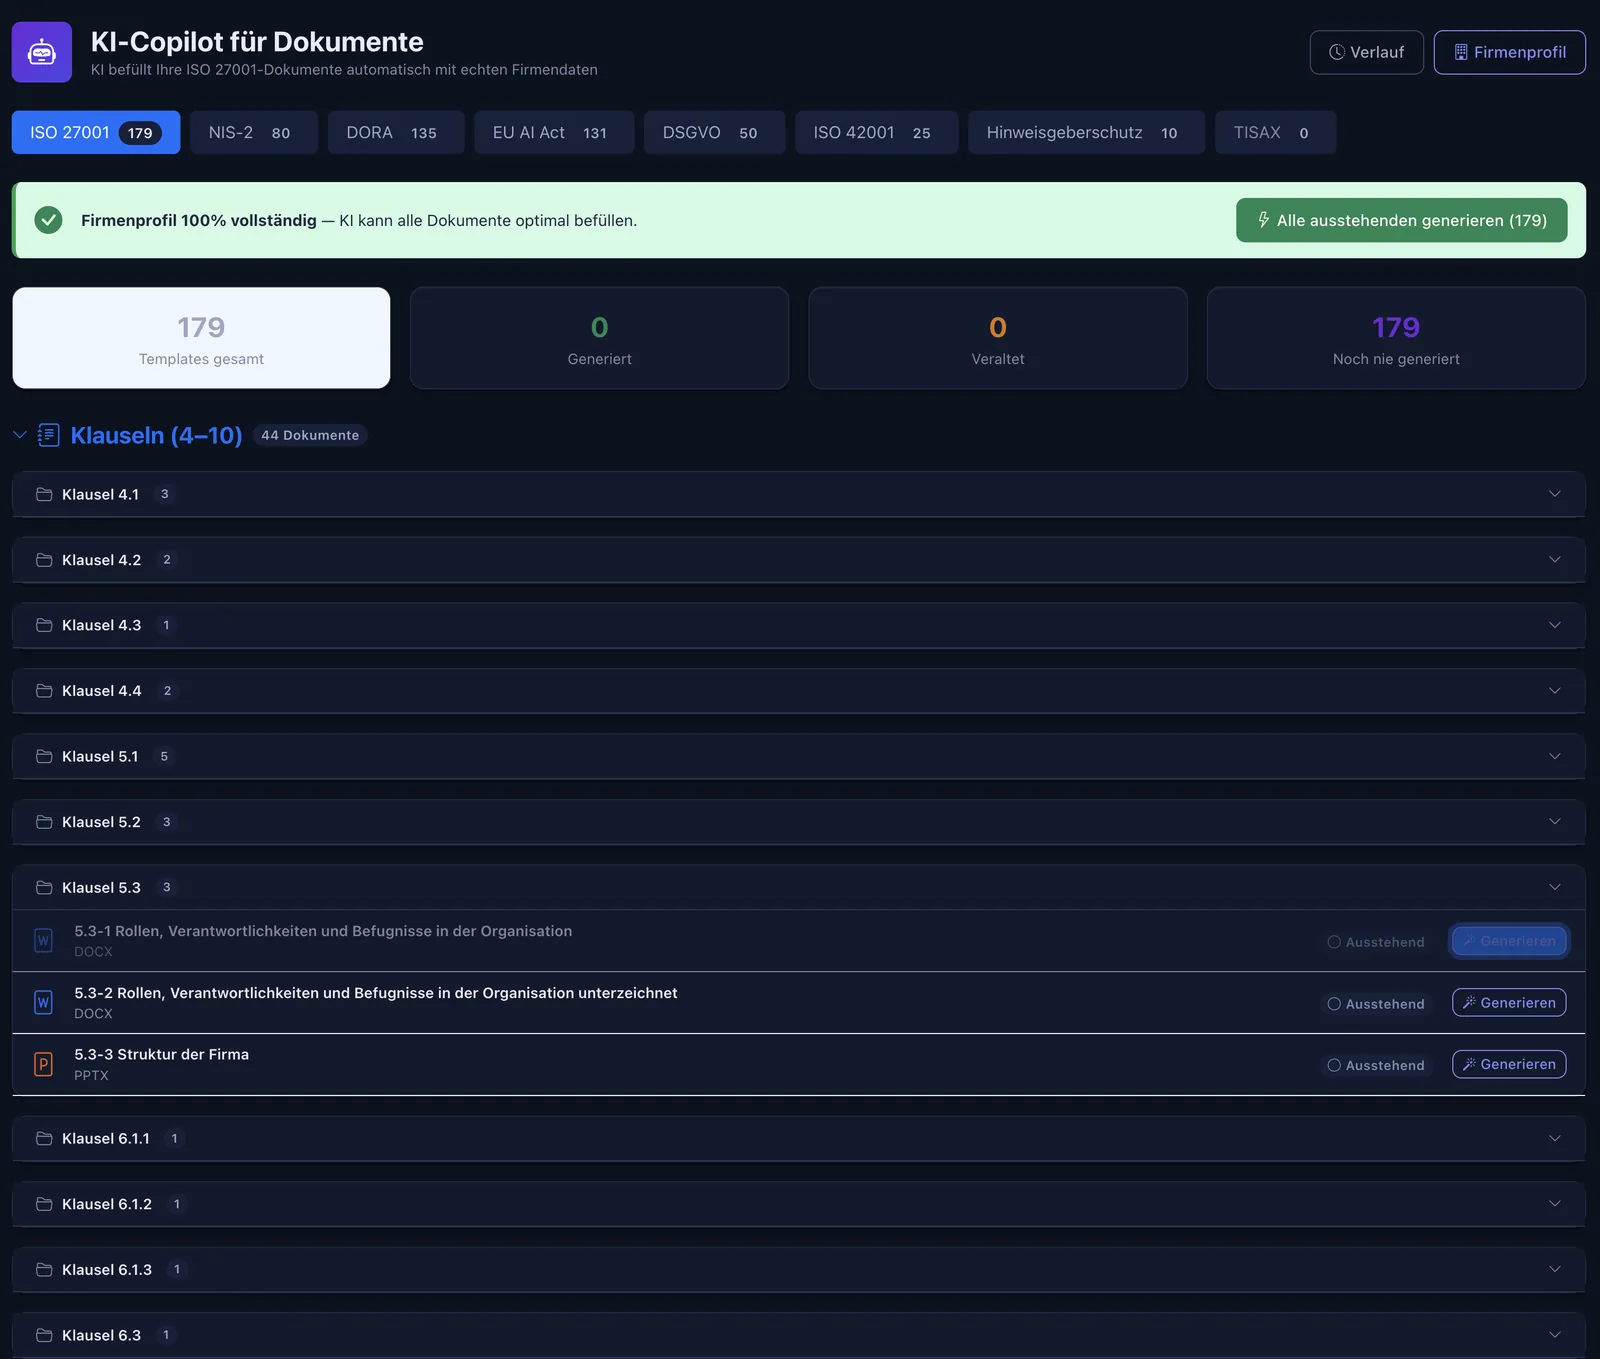Click the folder icon of Klausel 6.1.1
Screen dimensions: 1600x1359
[44, 1139]
